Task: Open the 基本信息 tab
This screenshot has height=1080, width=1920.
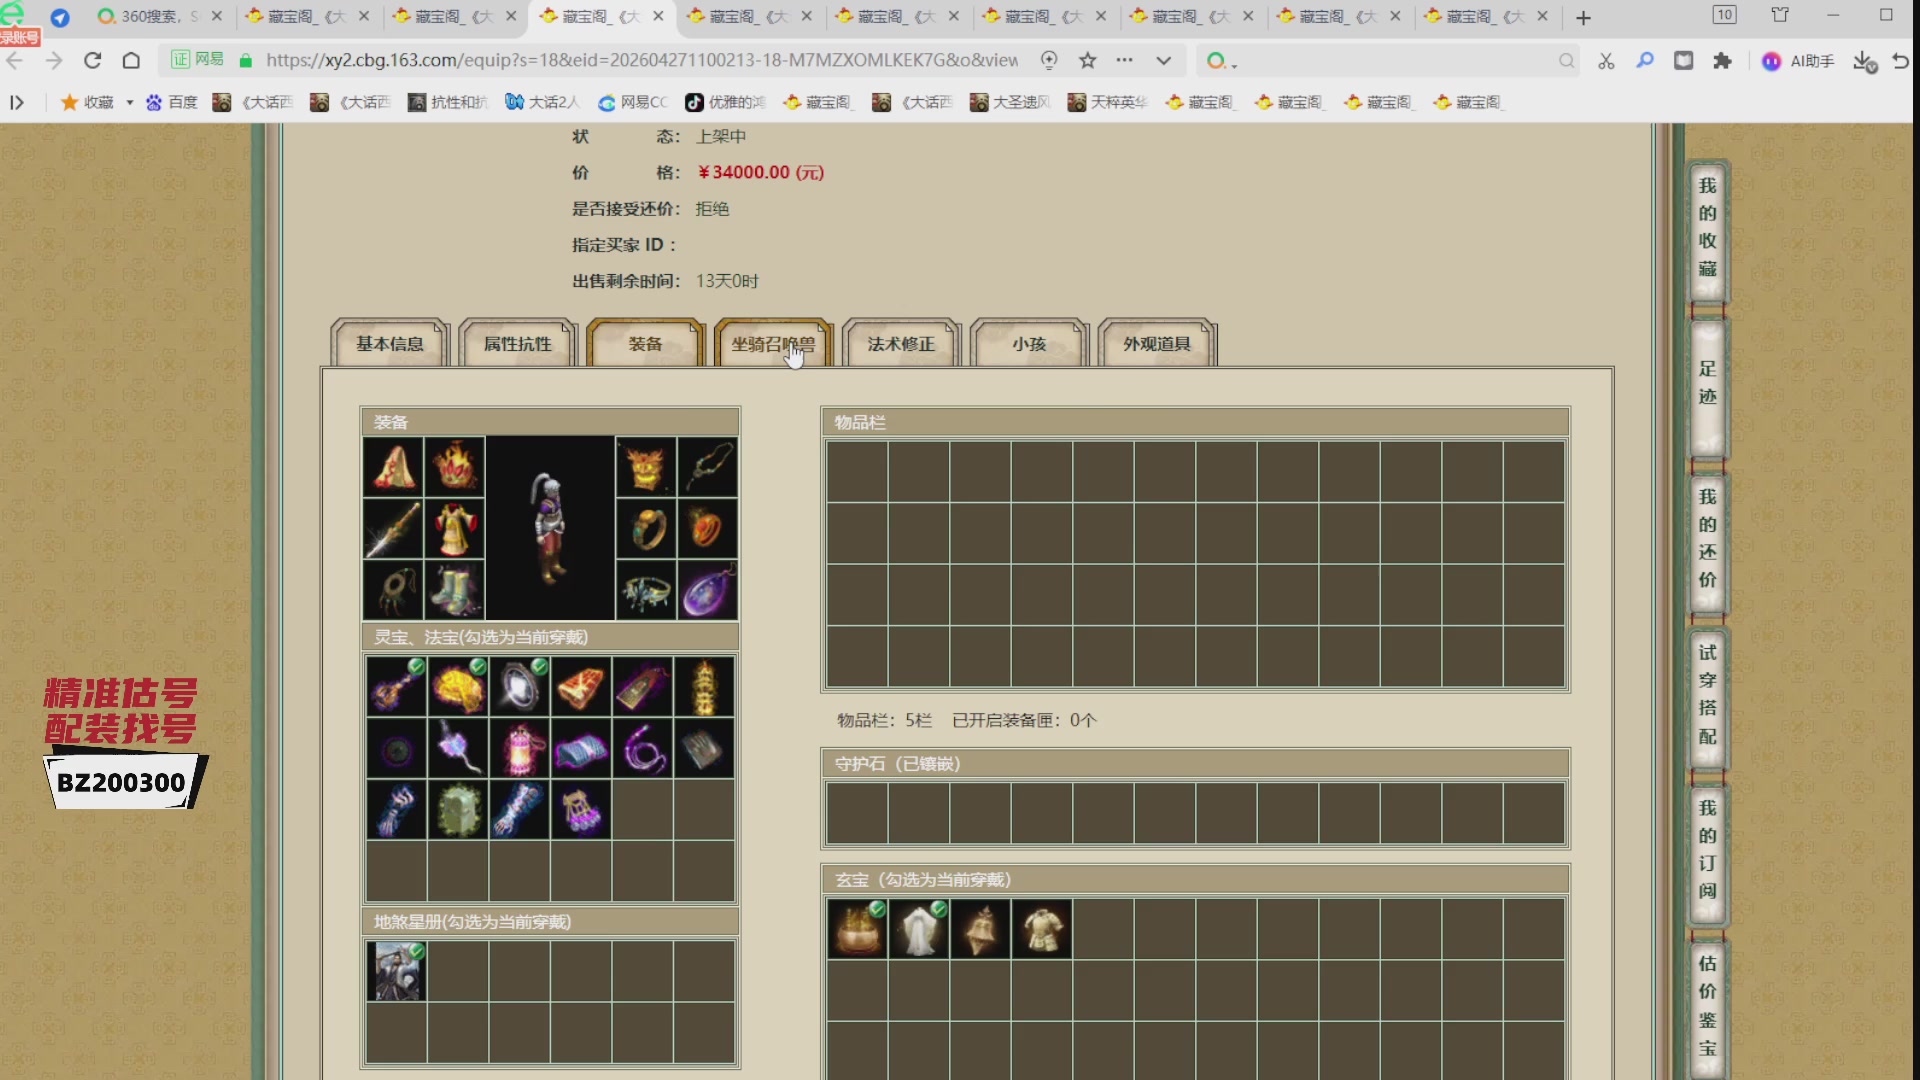Action: pos(390,344)
